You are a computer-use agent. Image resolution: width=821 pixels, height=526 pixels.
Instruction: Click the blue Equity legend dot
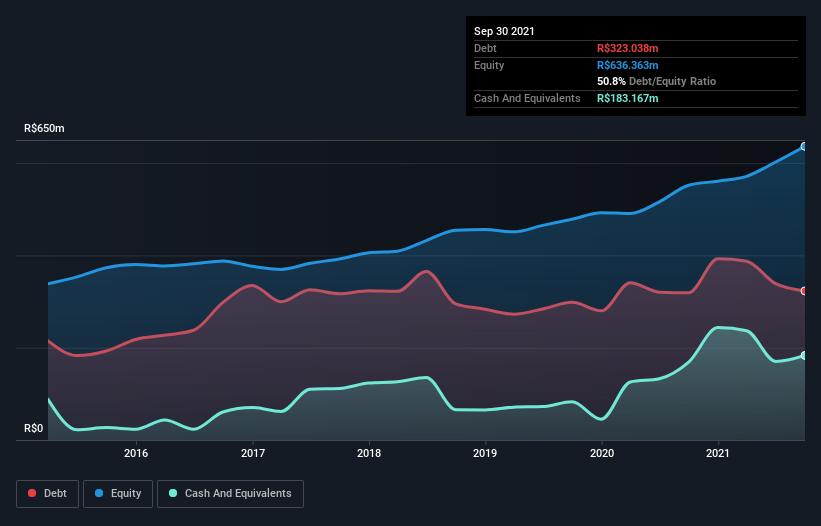(99, 494)
